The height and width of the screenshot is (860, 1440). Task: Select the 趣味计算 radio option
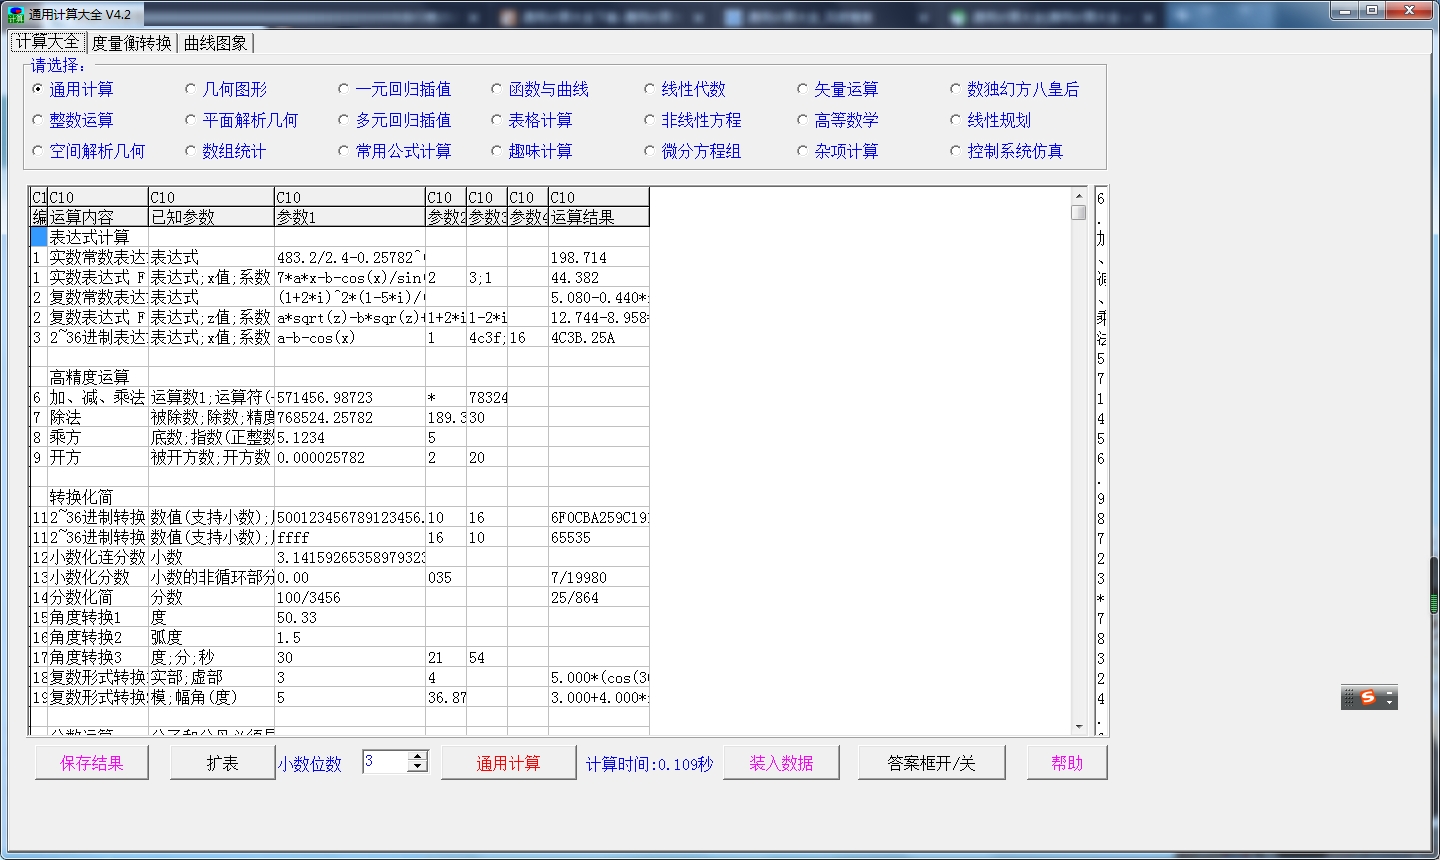[x=497, y=151]
